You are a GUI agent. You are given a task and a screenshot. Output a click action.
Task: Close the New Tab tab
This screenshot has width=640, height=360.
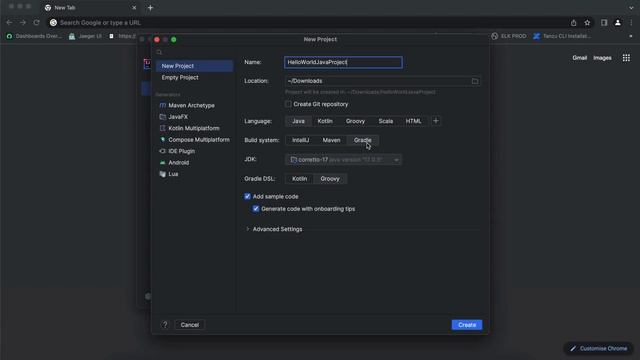(x=134, y=8)
